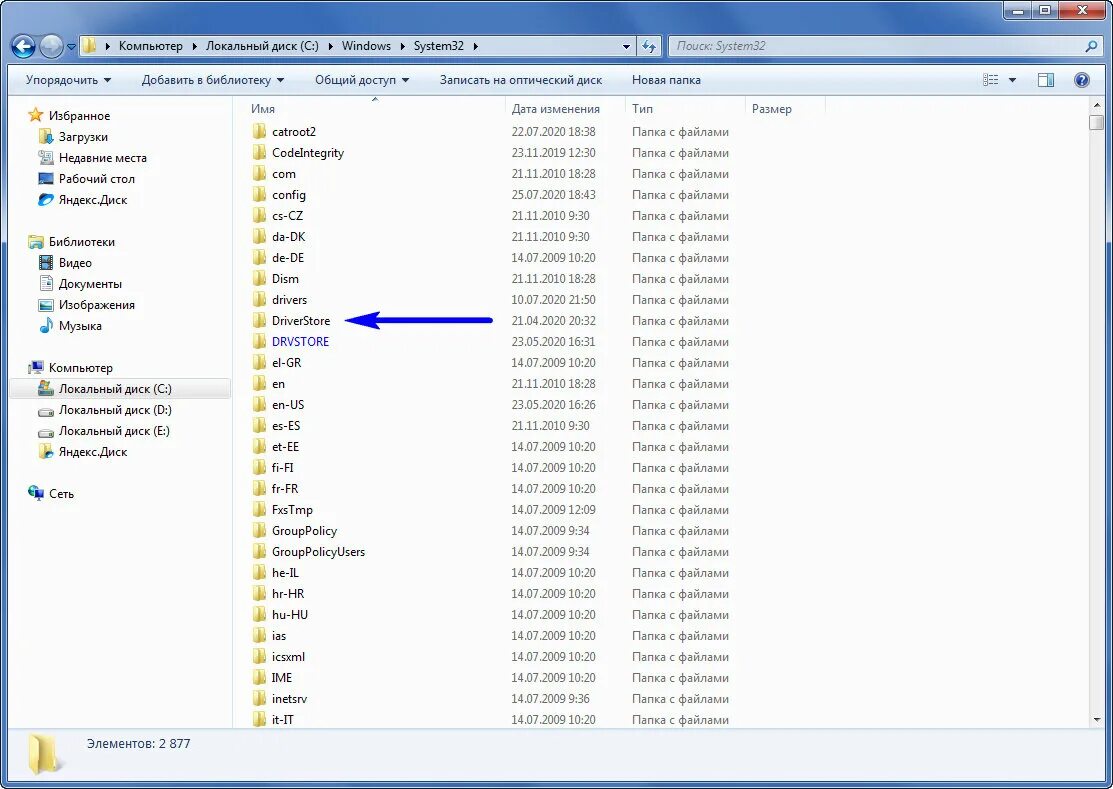
Task: Click Windows in the address breadcrumb
Action: (x=366, y=46)
